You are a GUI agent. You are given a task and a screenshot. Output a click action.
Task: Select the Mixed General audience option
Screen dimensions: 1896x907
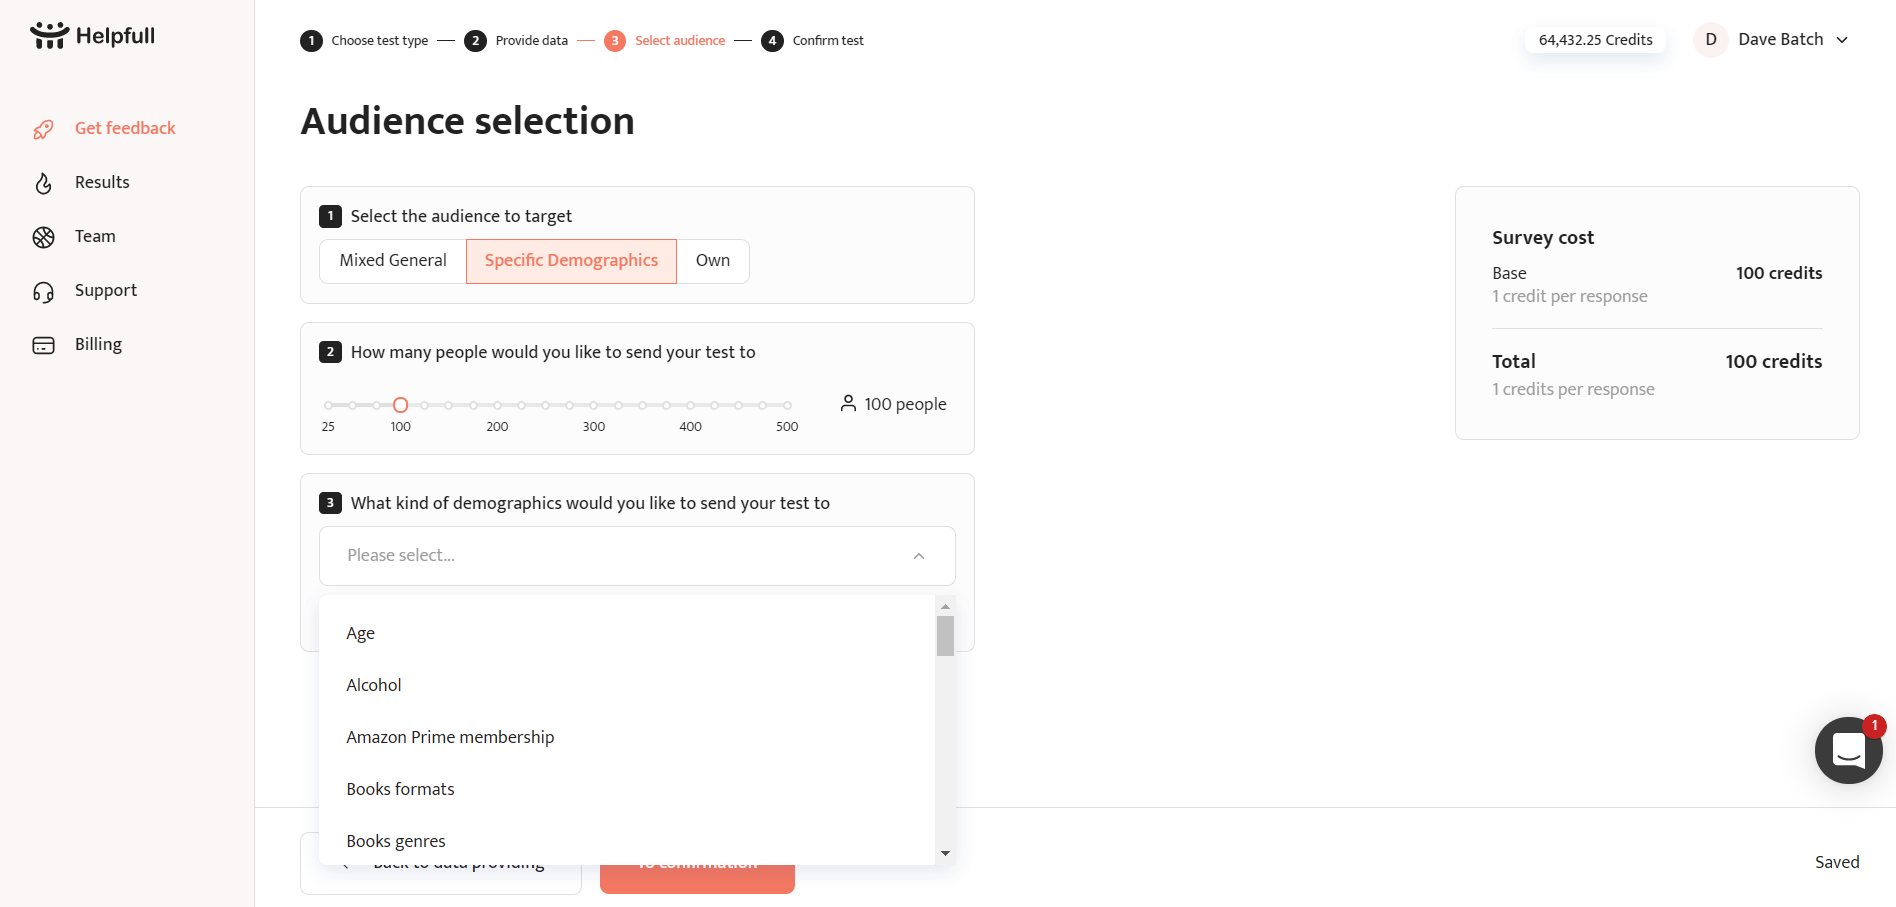(x=393, y=261)
